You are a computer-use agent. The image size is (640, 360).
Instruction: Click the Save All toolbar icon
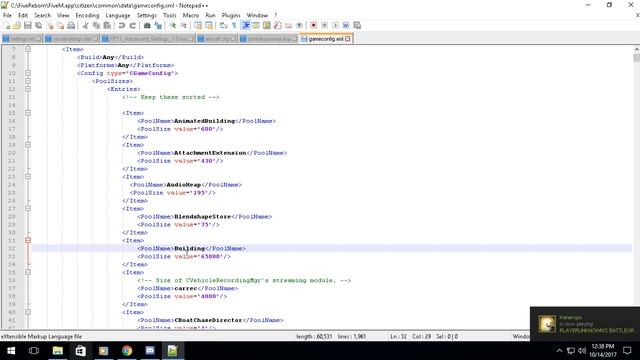tap(38, 25)
